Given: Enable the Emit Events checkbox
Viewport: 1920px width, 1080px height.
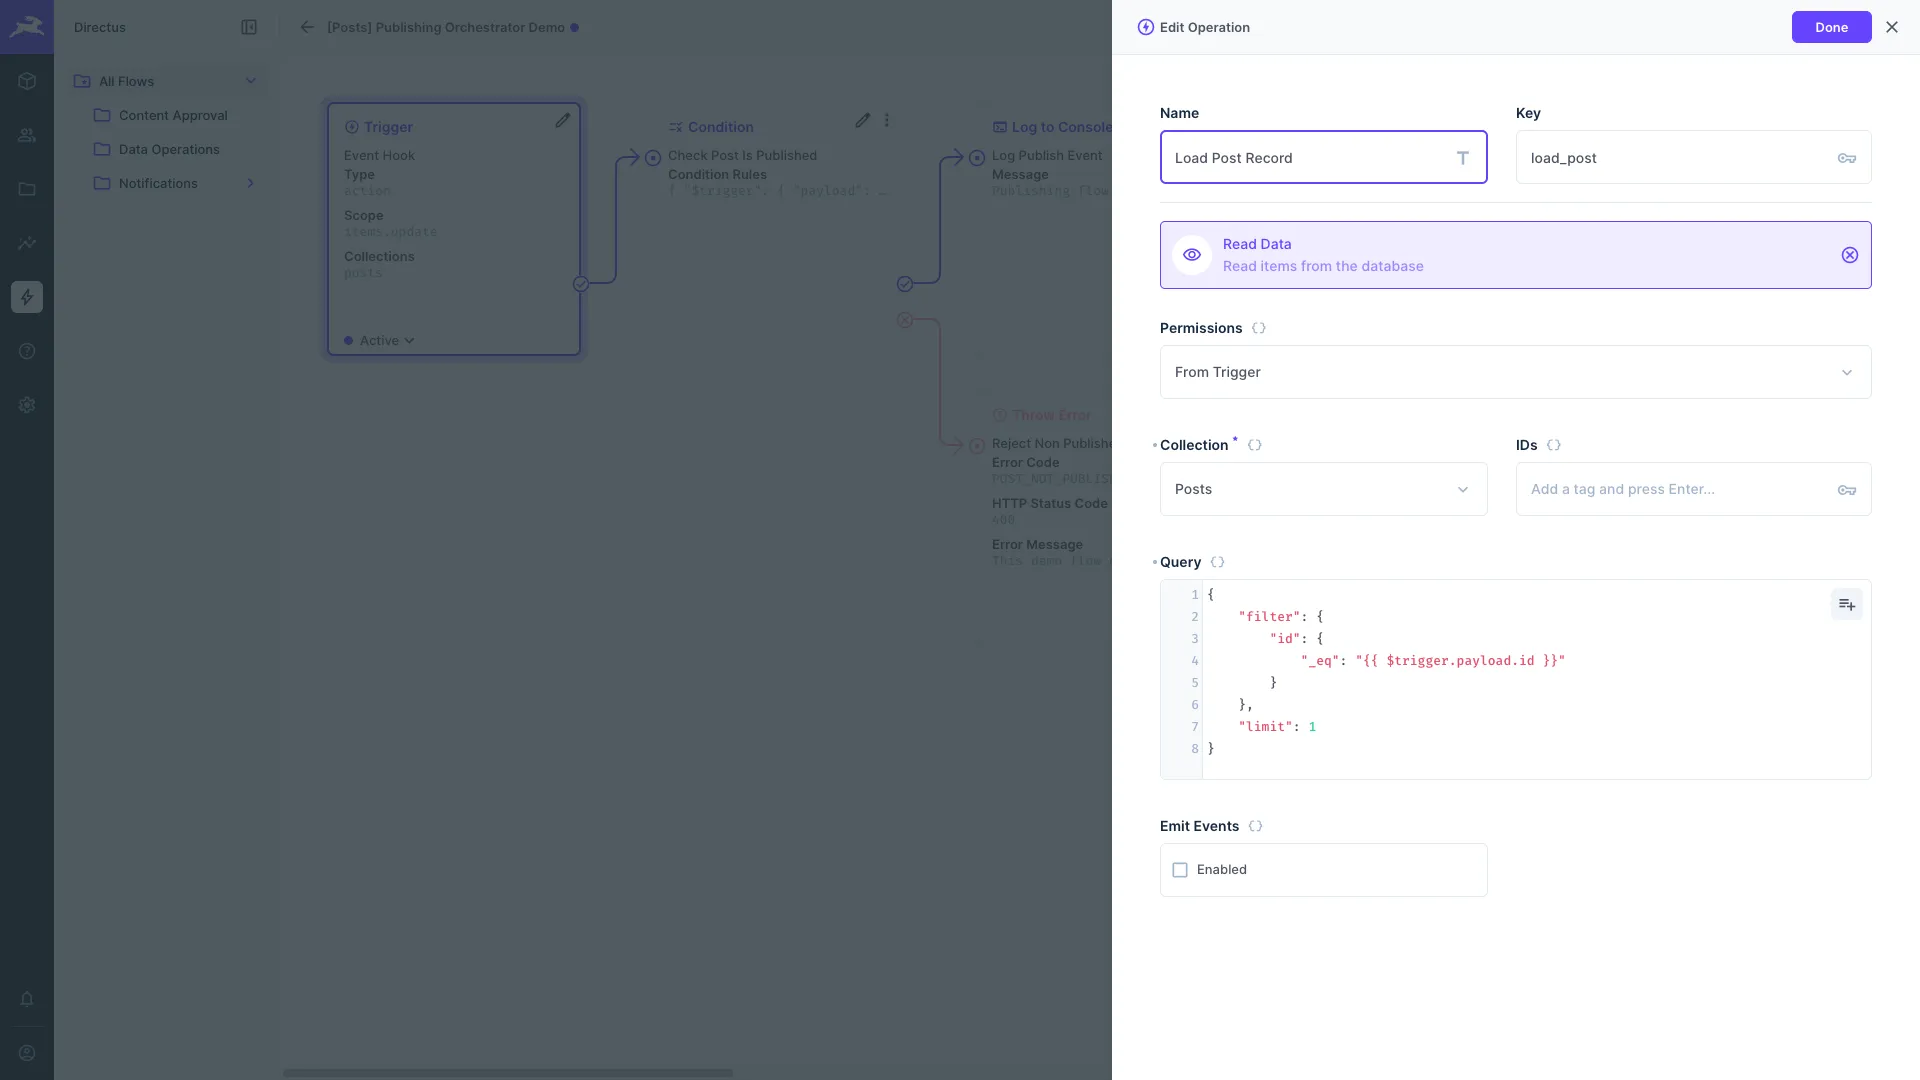Looking at the screenshot, I should (1180, 870).
